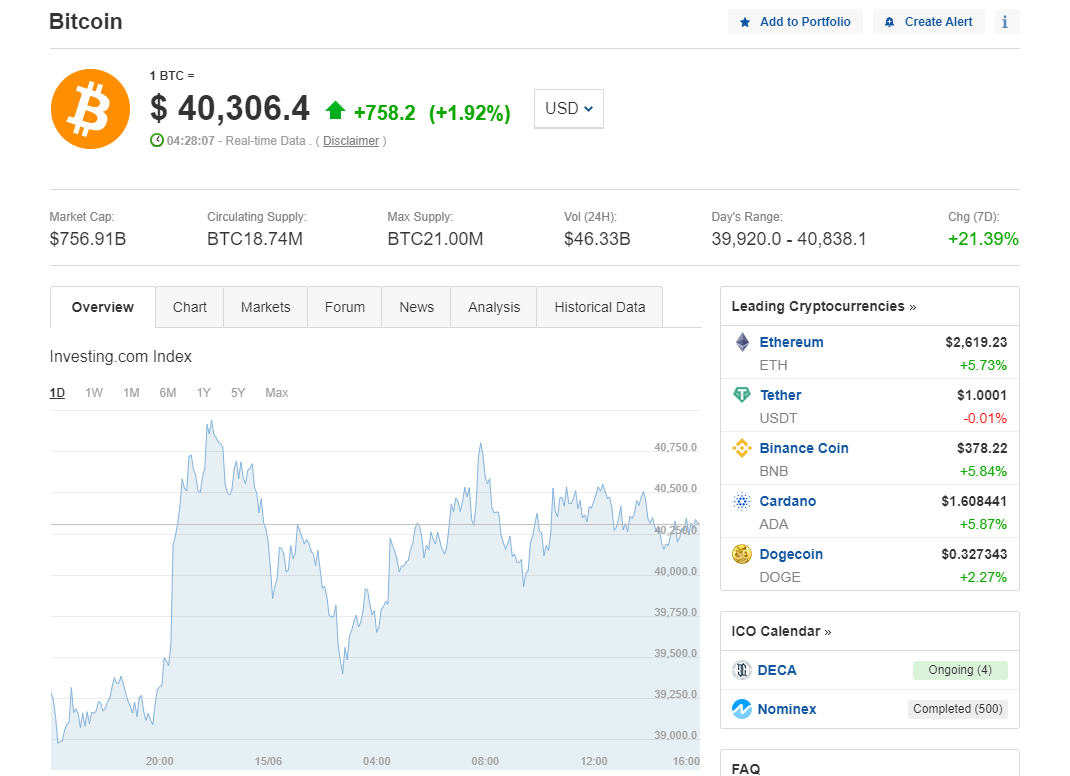Click the green up arrow next to price
Screen dimensions: 1070x776
(335, 111)
